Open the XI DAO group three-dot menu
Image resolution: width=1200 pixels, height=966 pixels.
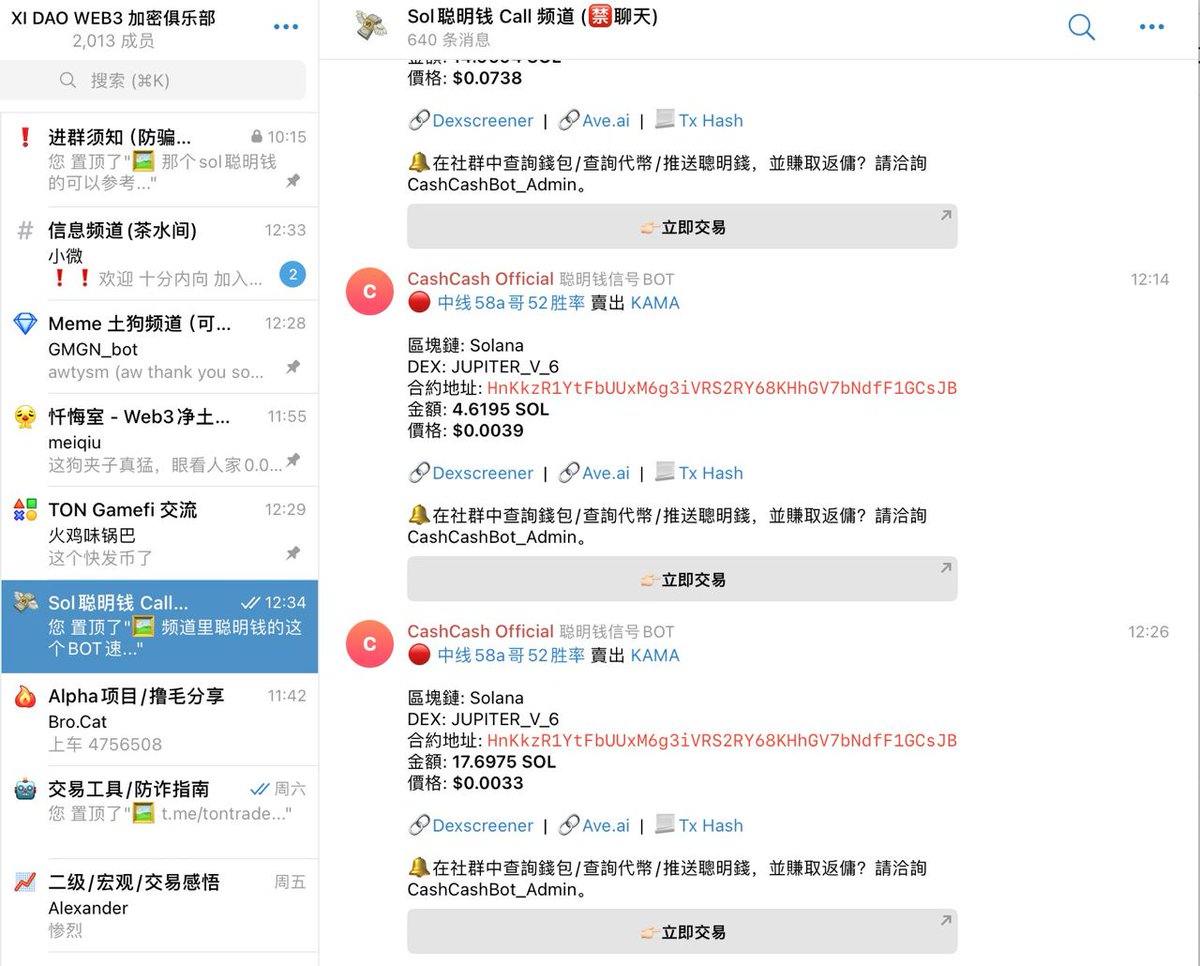[x=286, y=27]
